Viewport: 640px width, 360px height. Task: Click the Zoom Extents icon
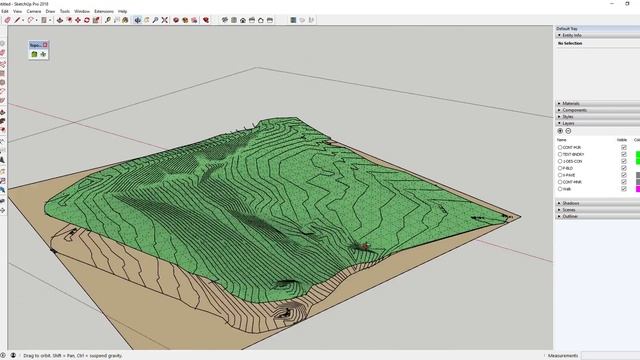(164, 20)
